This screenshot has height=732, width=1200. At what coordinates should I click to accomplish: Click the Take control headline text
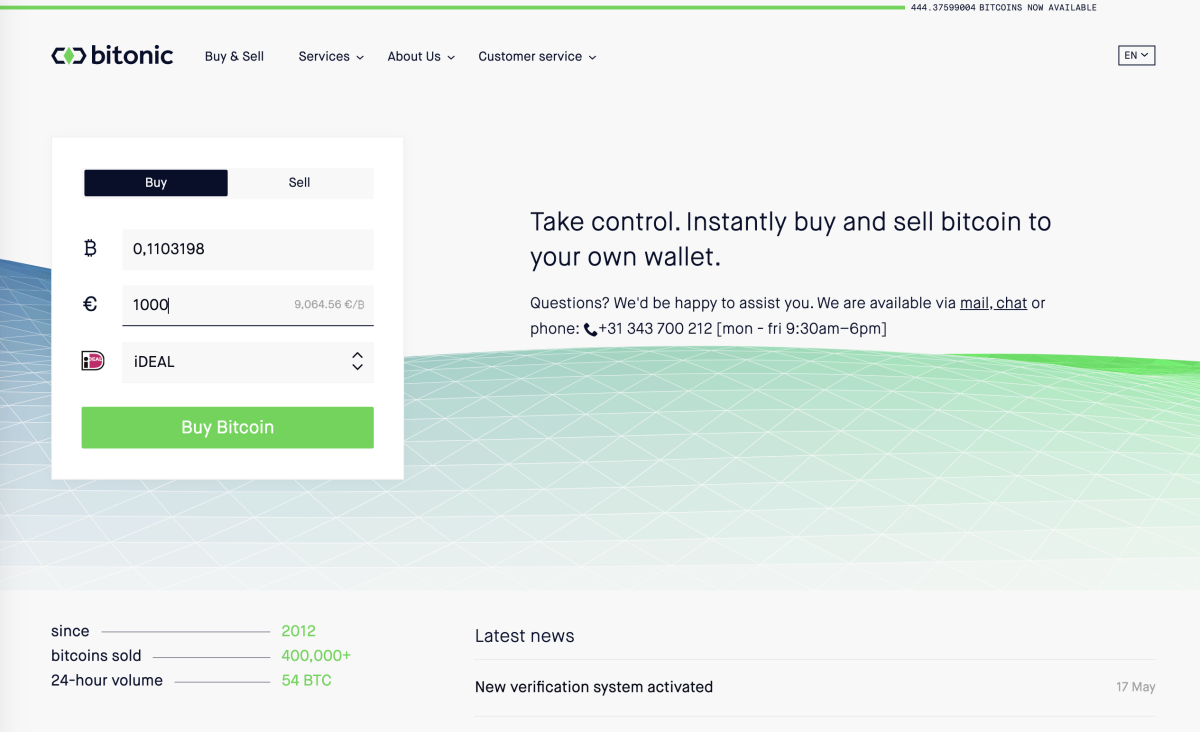790,239
